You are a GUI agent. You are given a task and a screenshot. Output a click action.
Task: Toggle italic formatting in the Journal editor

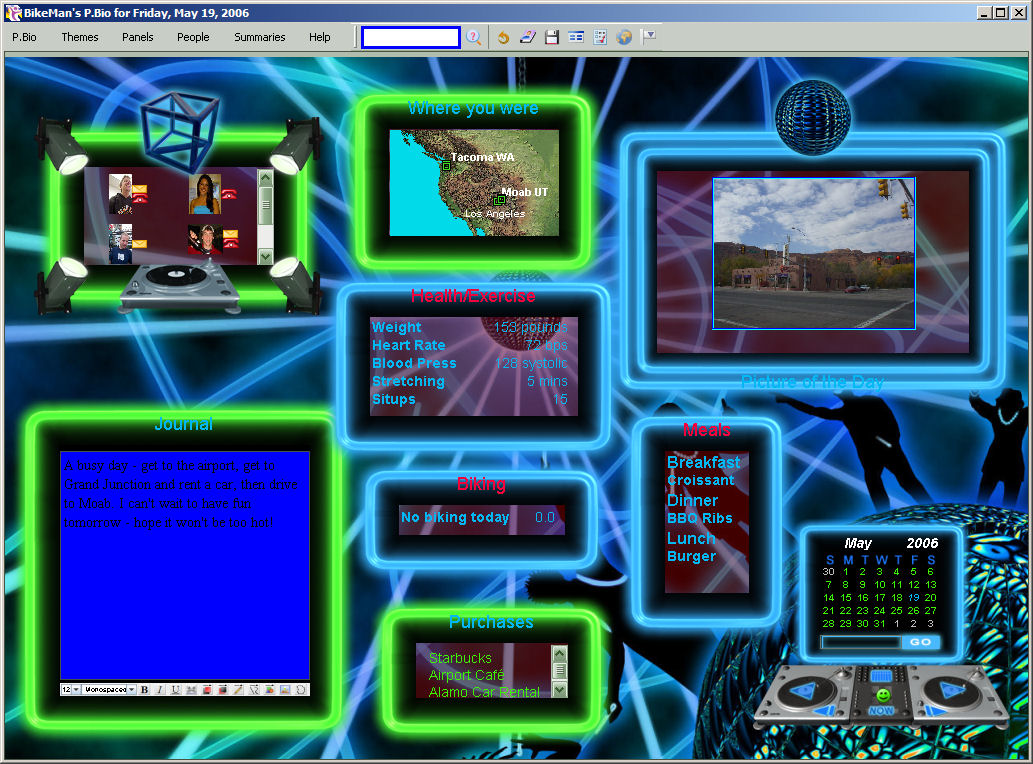[x=160, y=690]
